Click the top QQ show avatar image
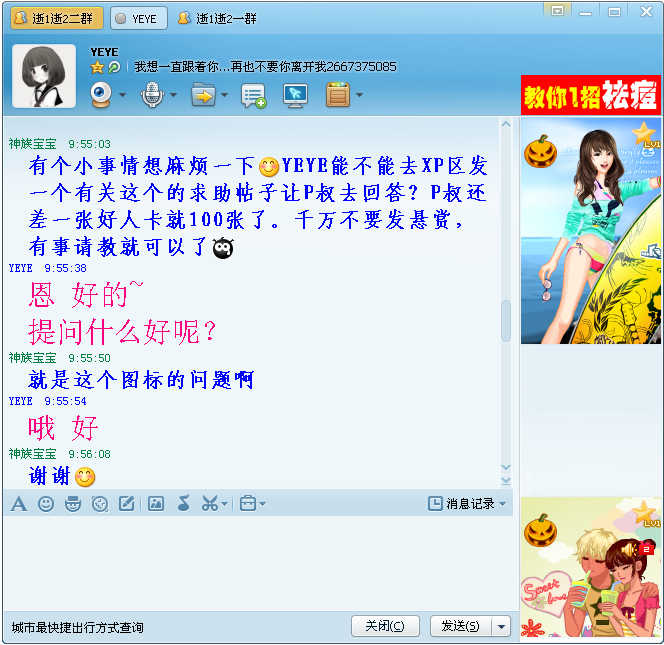Viewport: 664px width, 645px height. [x=591, y=231]
